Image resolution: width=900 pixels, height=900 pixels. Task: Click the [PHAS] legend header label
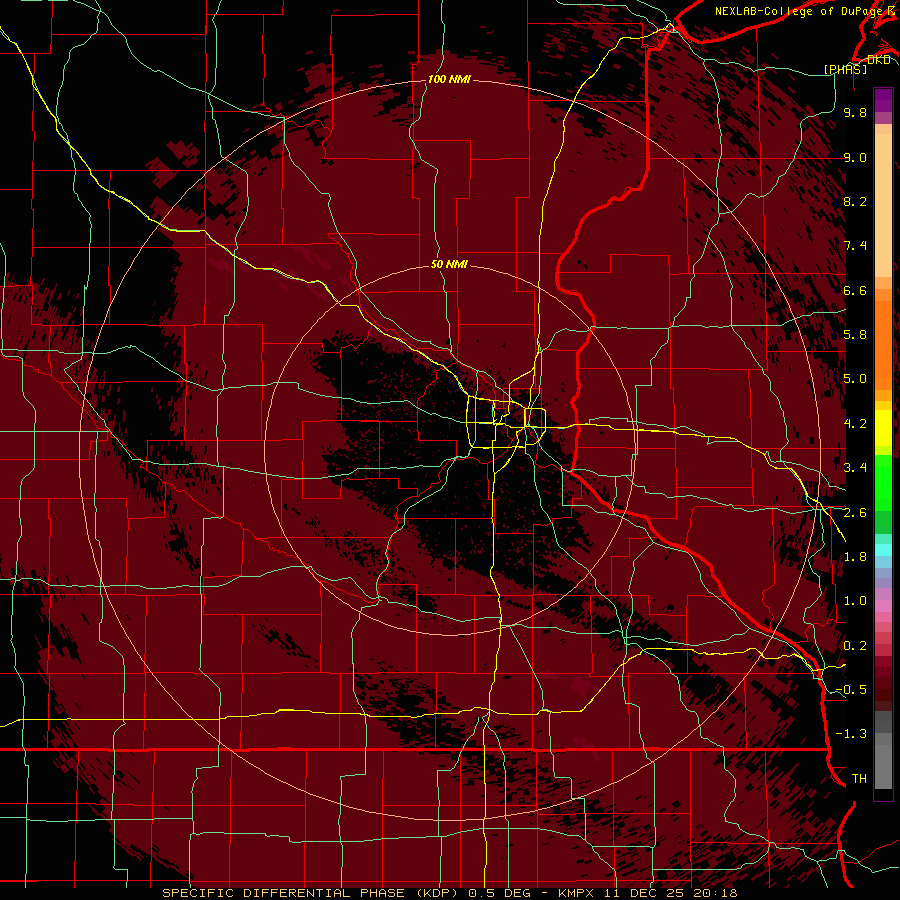(x=846, y=69)
